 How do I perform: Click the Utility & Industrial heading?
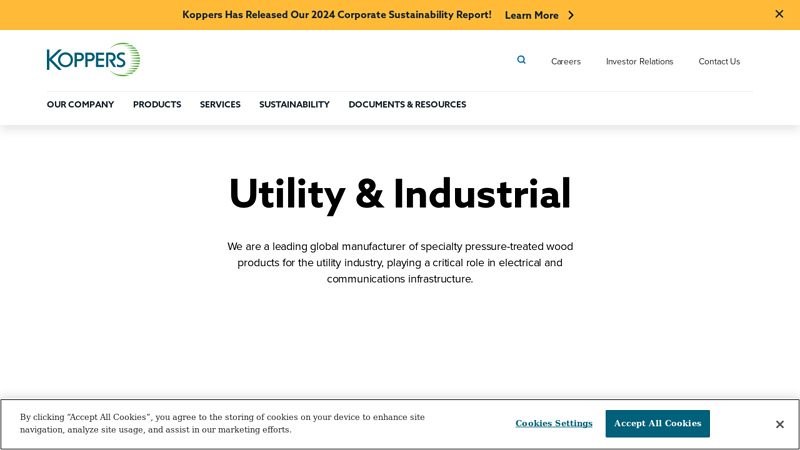[x=400, y=194]
